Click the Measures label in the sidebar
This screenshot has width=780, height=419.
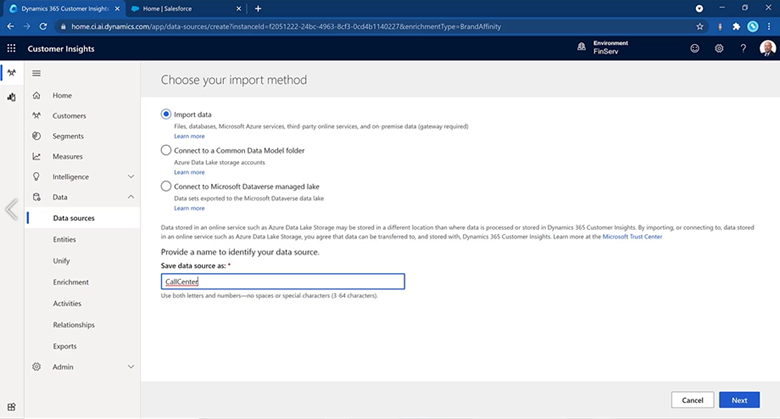(x=68, y=157)
